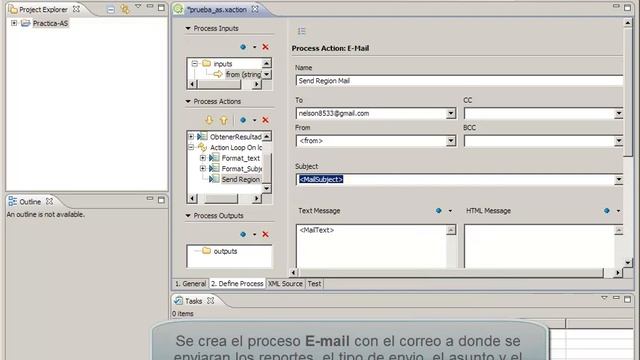
Task: Select the Tasks view tab
Action: 193,301
